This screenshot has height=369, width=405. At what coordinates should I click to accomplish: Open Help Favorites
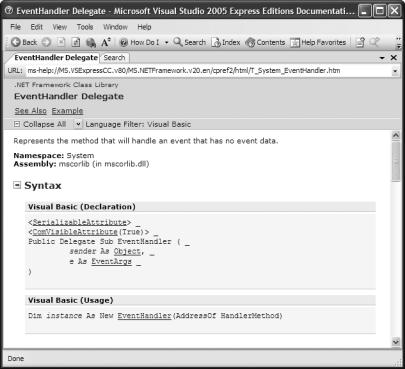tap(318, 42)
